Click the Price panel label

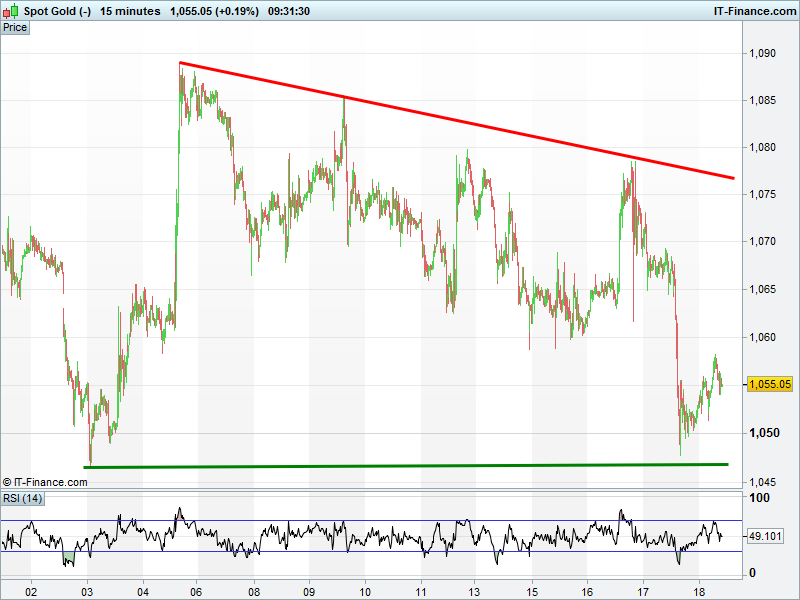coord(15,27)
